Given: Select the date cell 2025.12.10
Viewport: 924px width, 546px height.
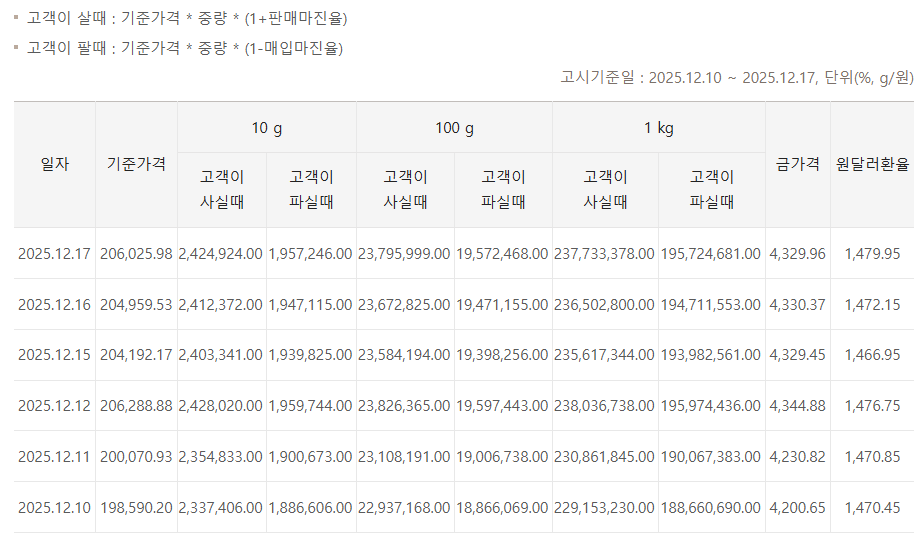Looking at the screenshot, I should point(54,508).
